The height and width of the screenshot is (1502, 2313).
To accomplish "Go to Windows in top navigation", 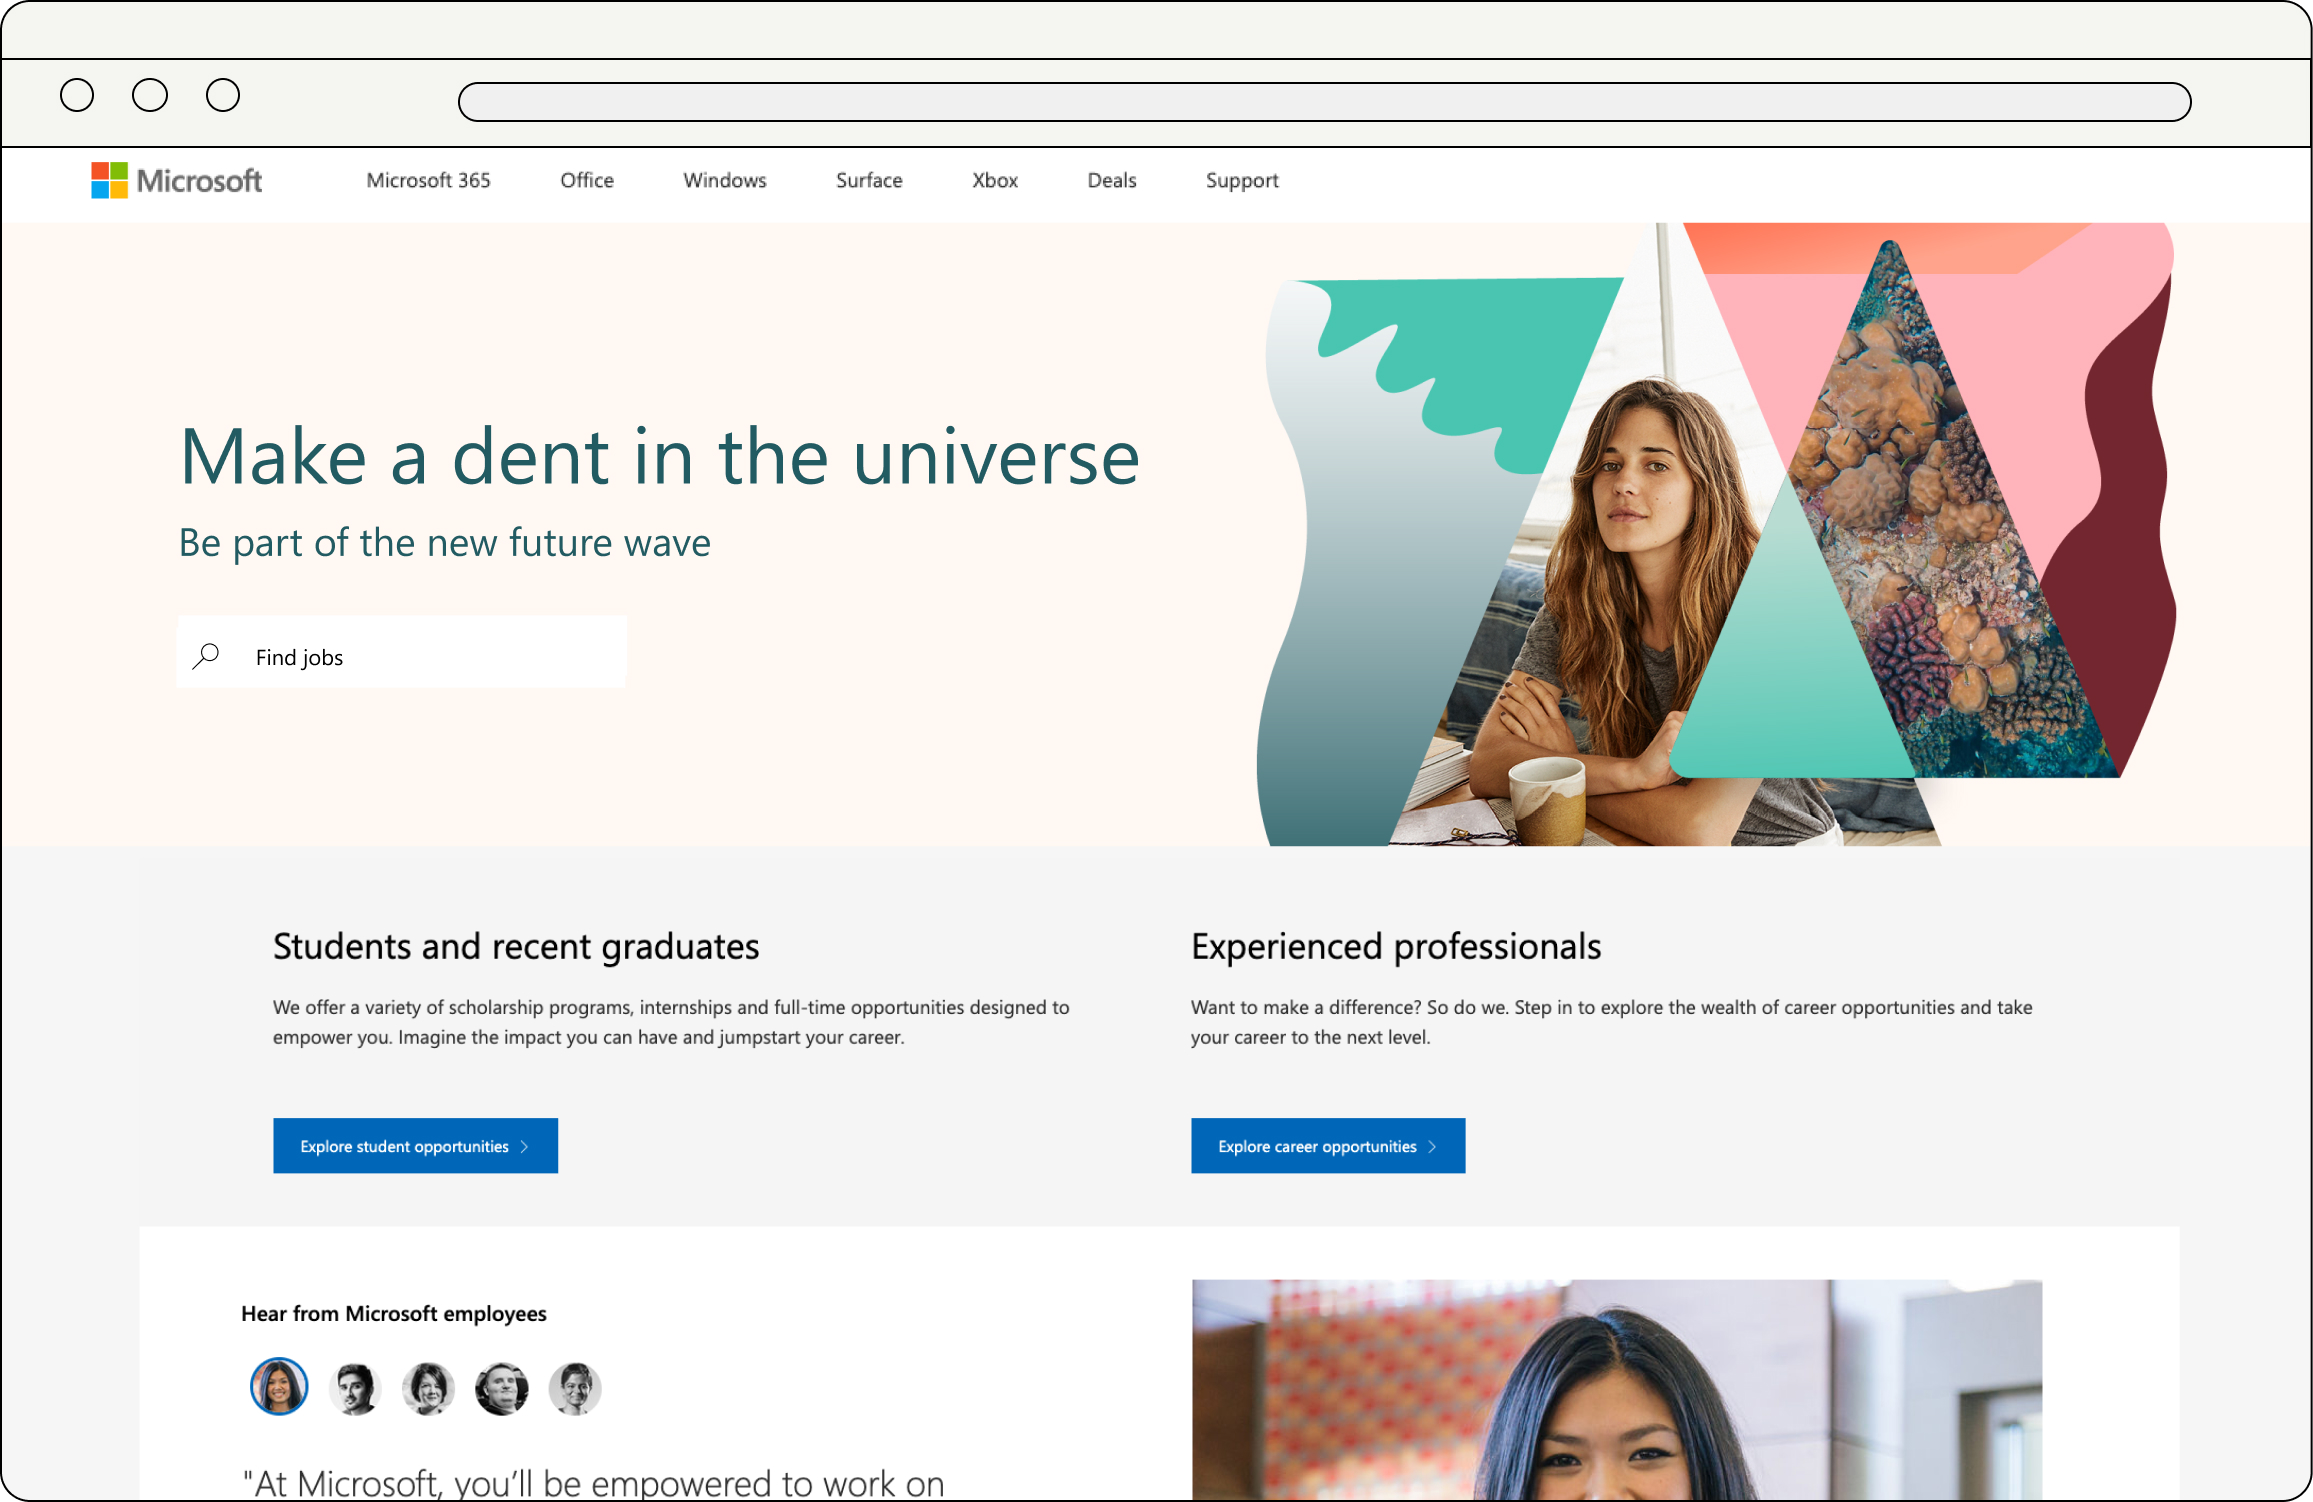I will click(x=725, y=180).
